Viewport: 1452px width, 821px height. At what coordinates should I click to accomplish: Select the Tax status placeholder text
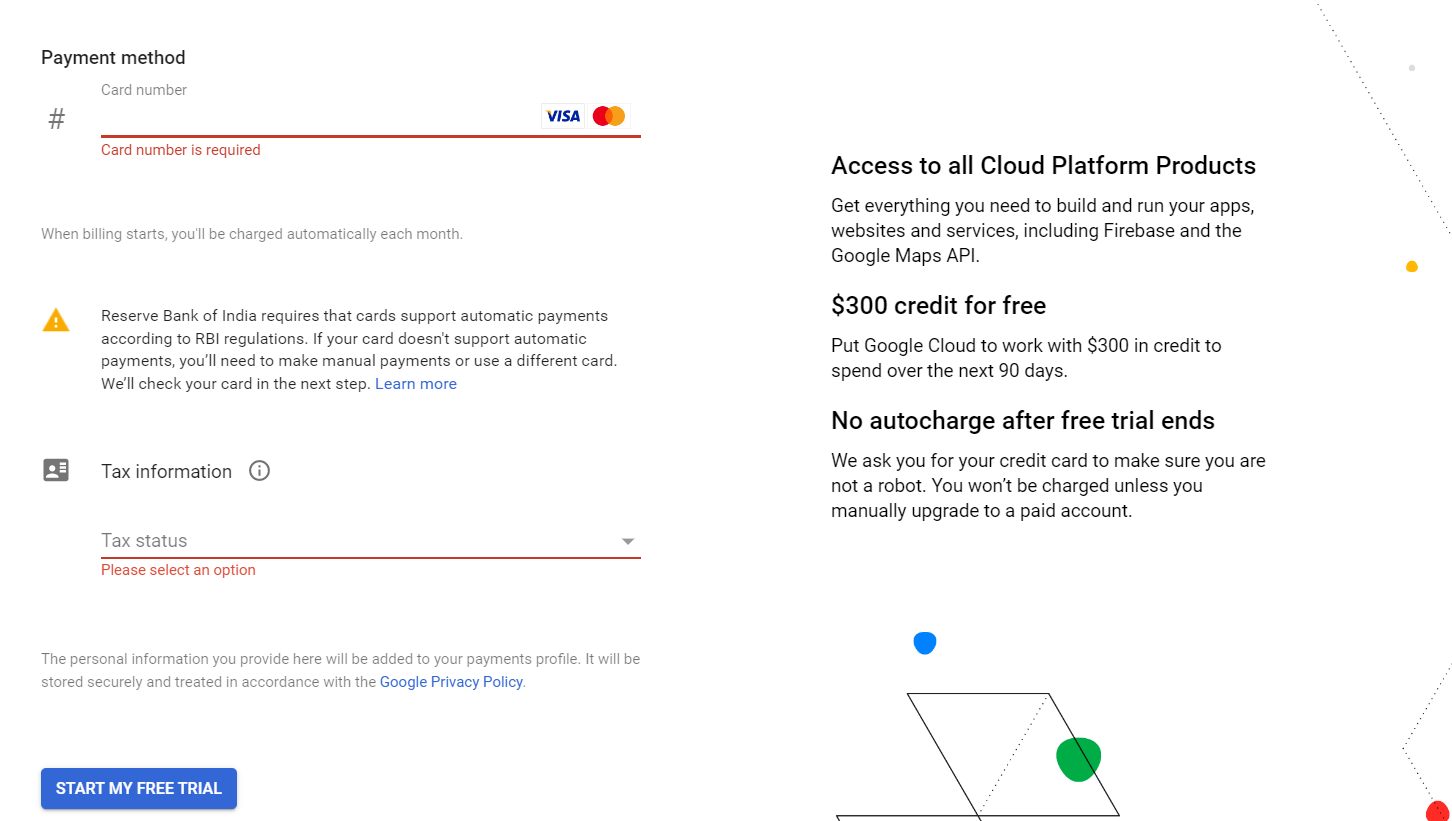[x=144, y=541]
